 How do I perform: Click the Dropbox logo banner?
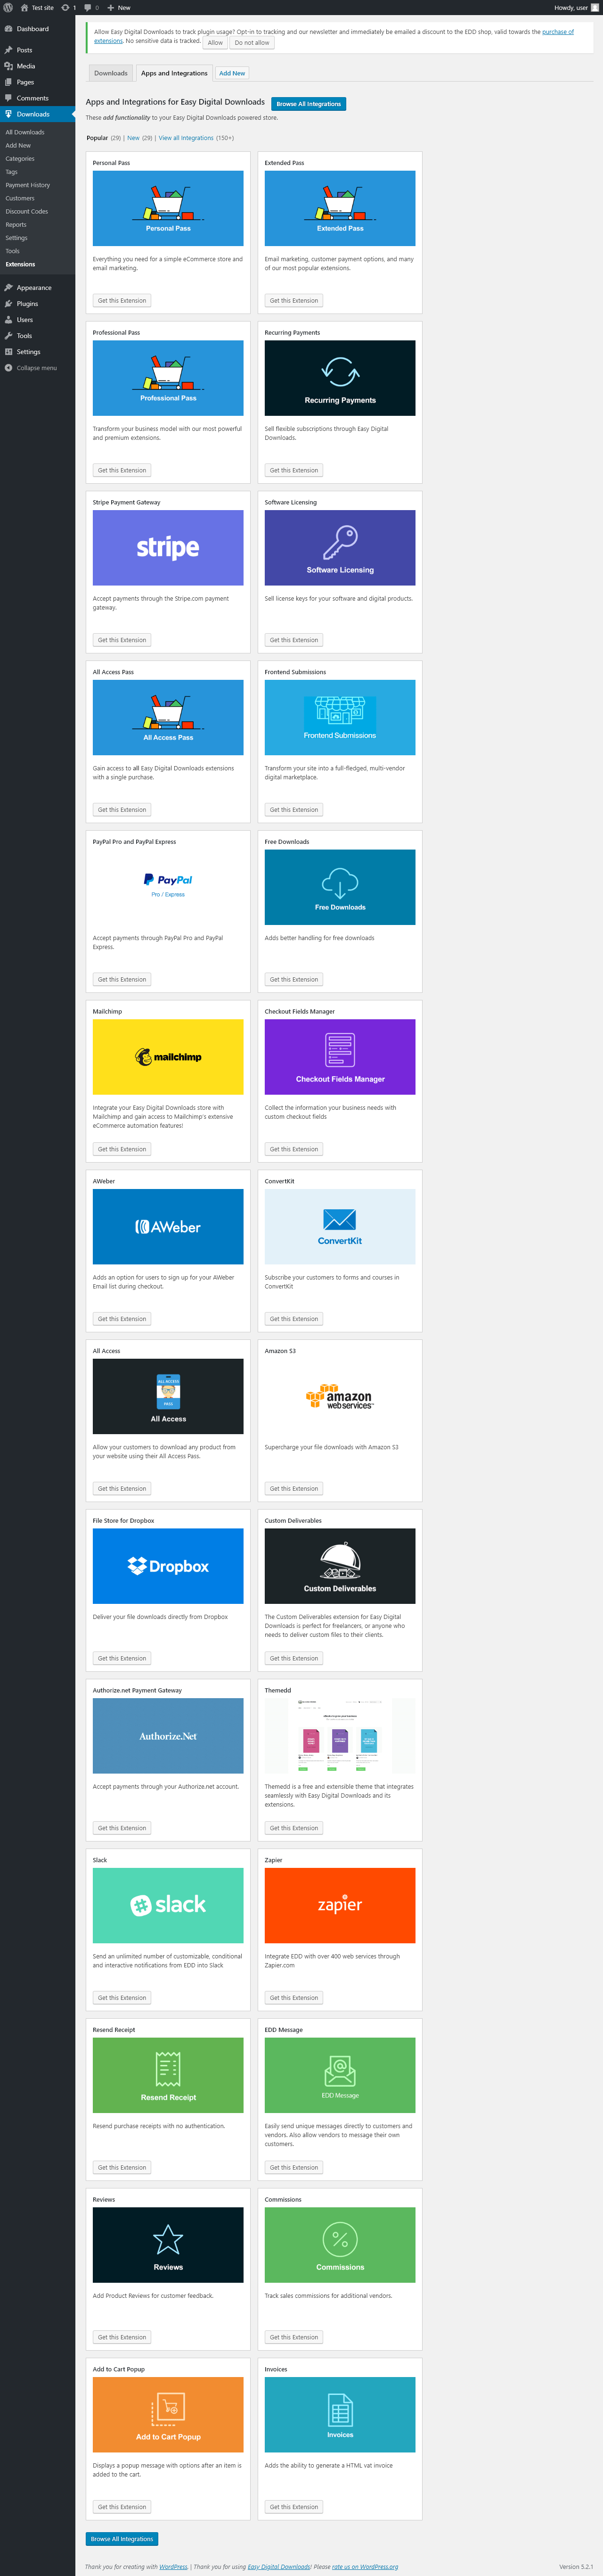[168, 1566]
